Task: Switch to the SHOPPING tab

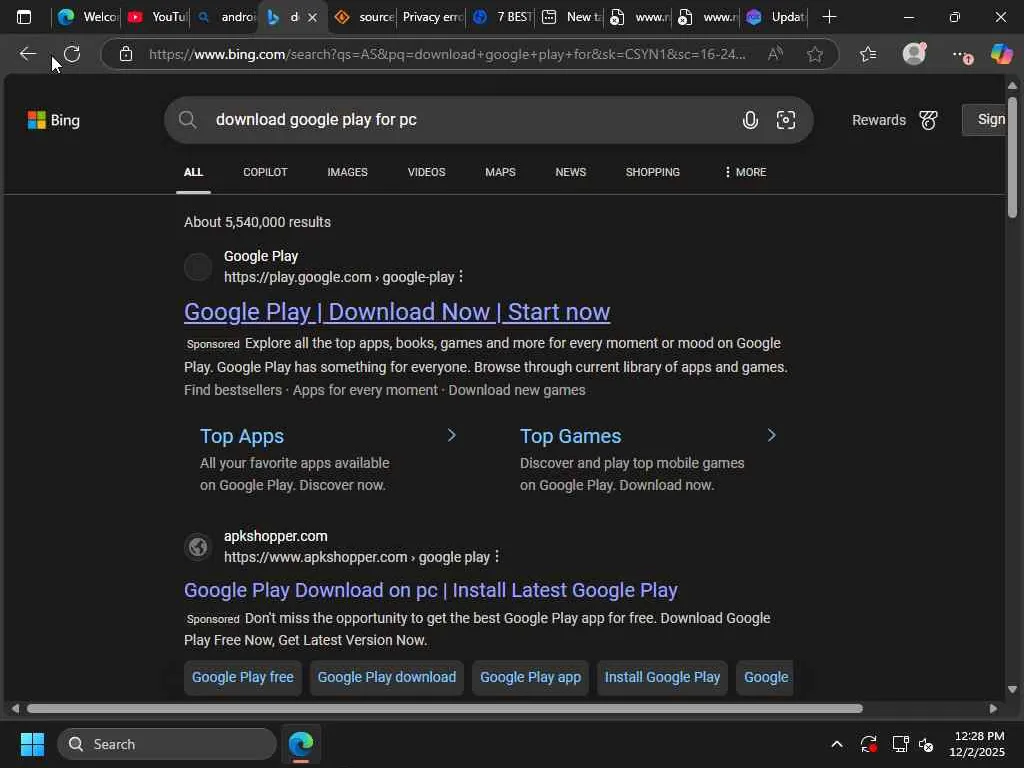Action: (652, 172)
